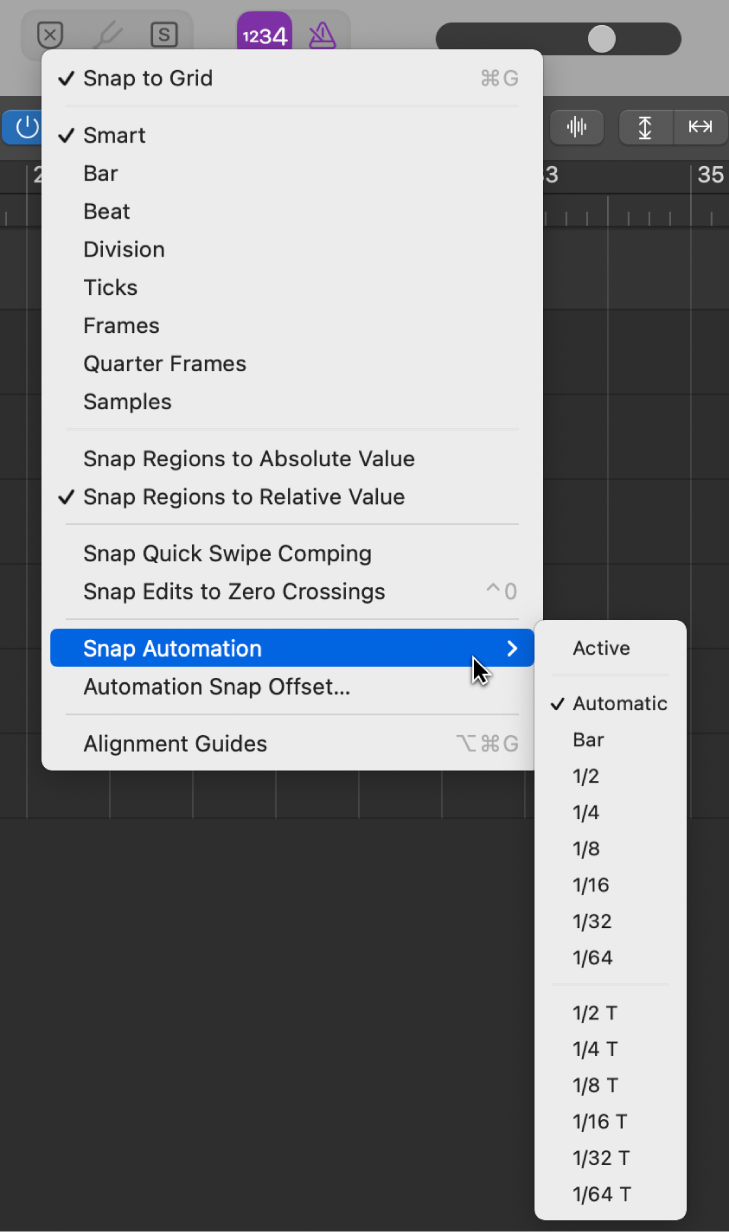
Task: Select the S toolbar icon
Action: pos(166,34)
